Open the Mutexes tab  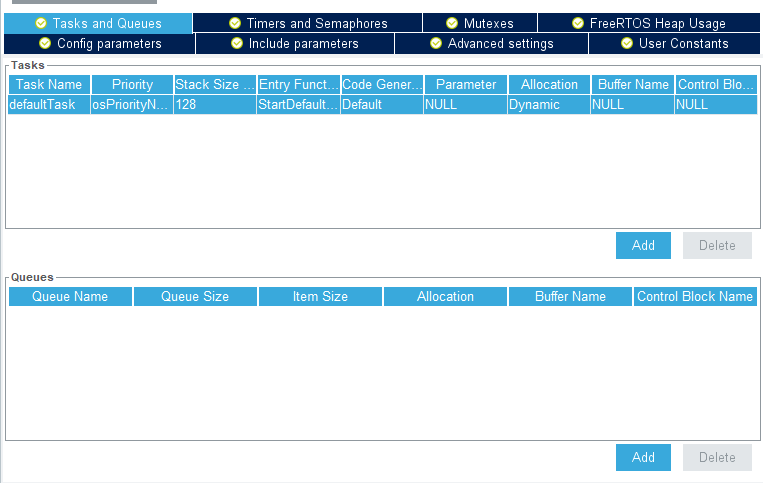click(x=480, y=23)
